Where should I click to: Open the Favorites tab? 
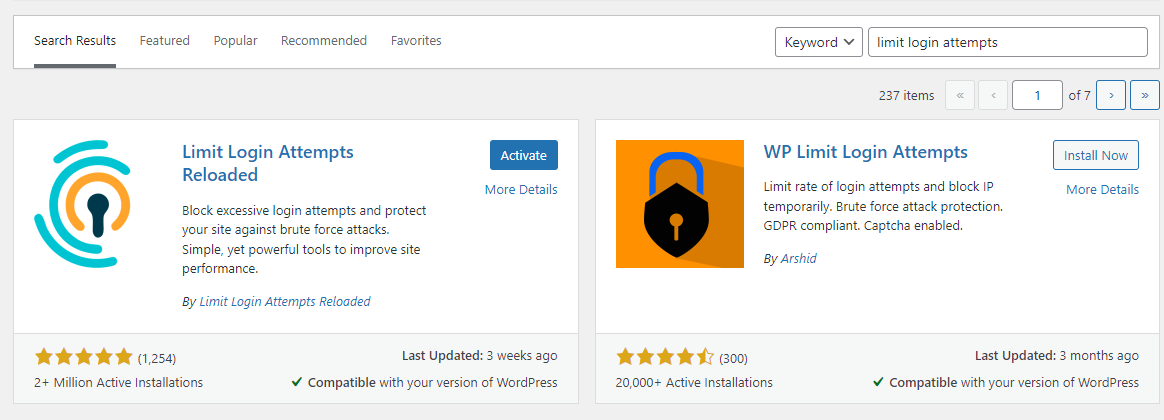(x=416, y=41)
